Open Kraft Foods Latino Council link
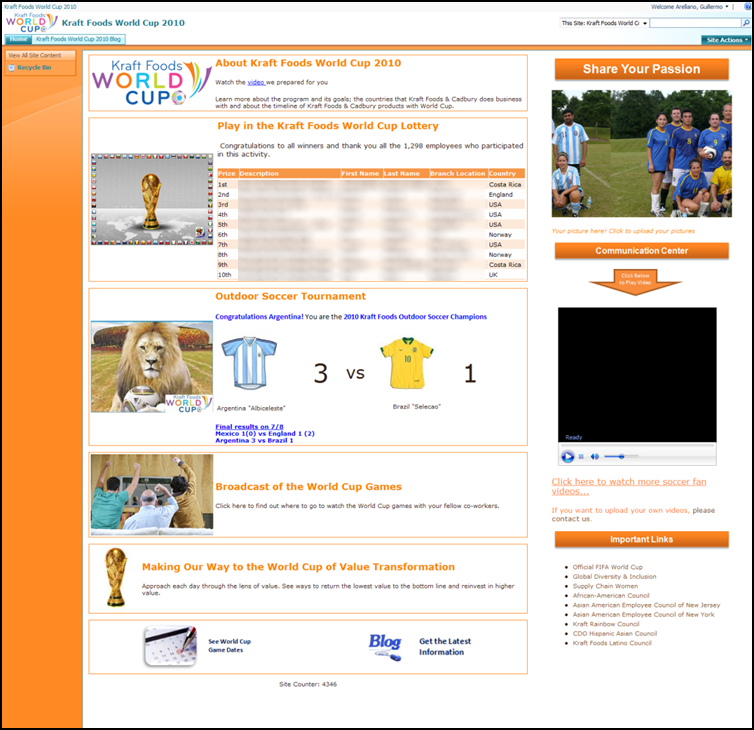The image size is (754, 730). 612,643
